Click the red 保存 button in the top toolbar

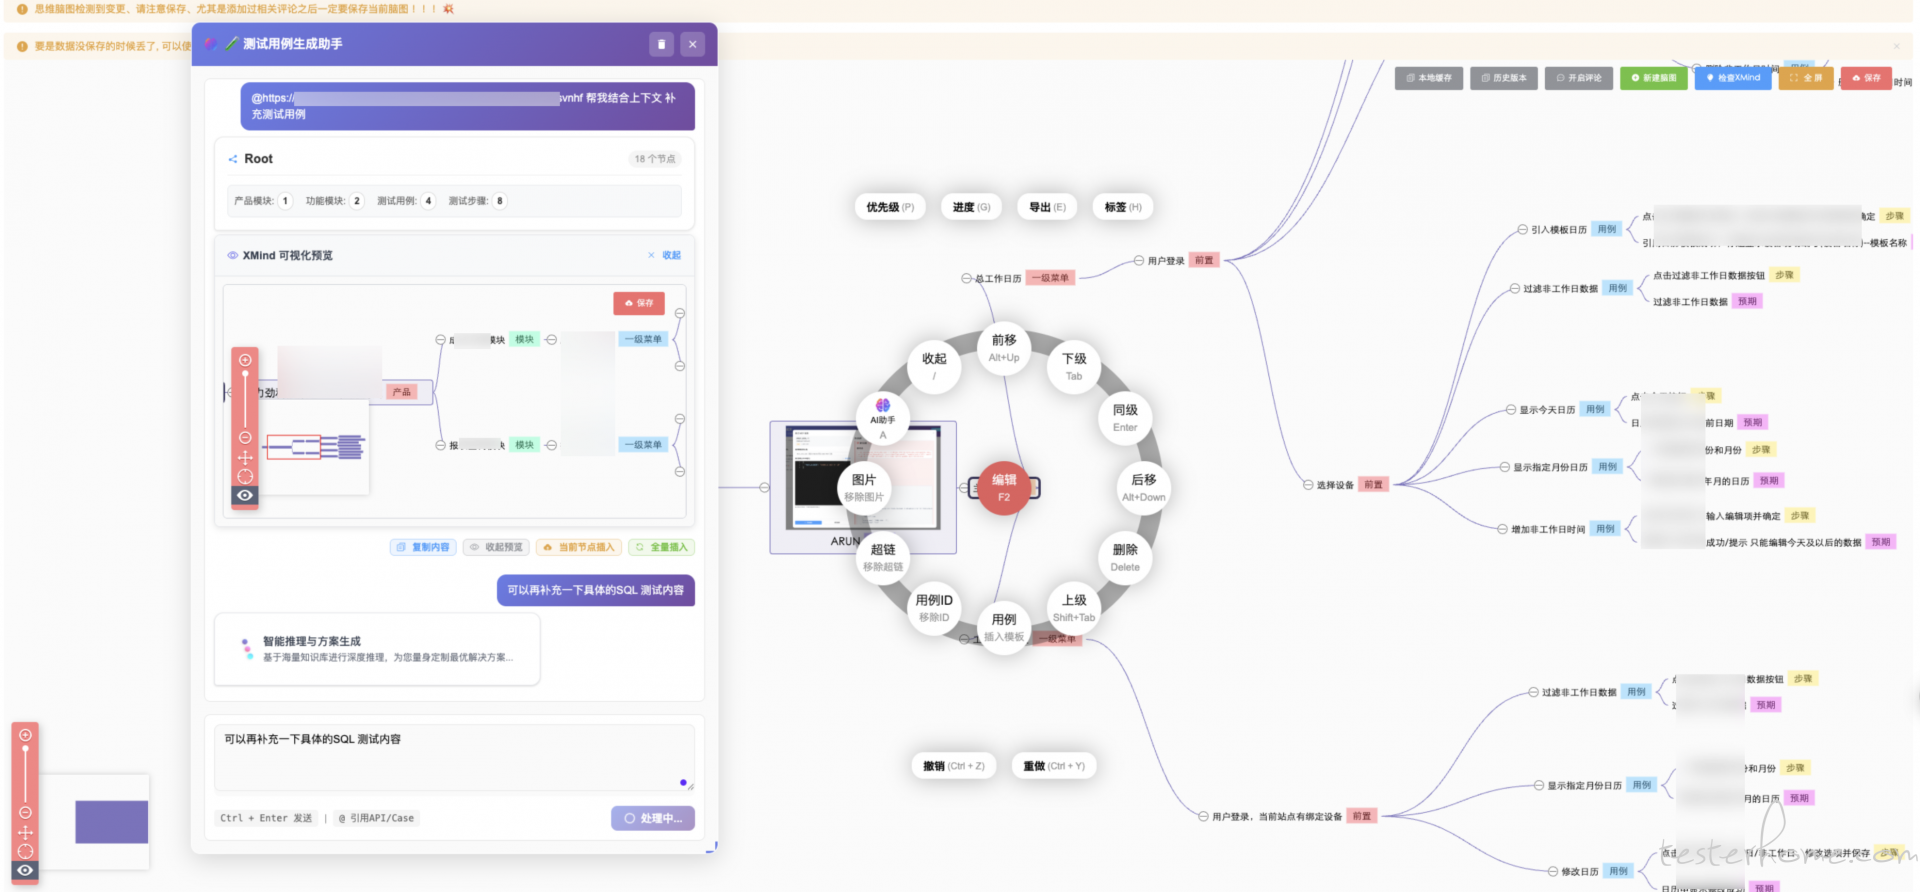(1866, 78)
